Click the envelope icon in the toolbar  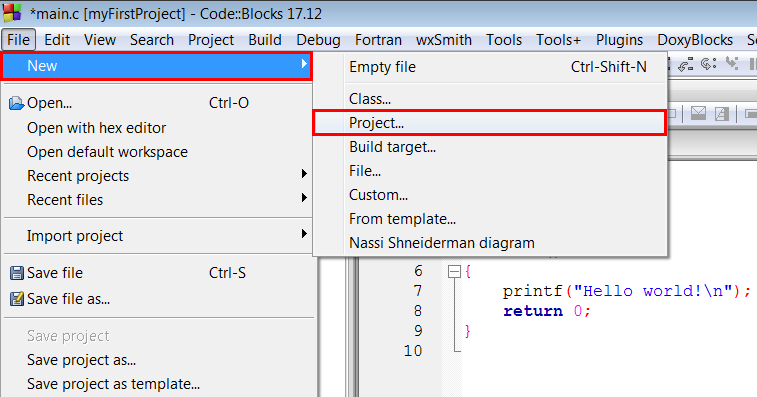pos(698,113)
